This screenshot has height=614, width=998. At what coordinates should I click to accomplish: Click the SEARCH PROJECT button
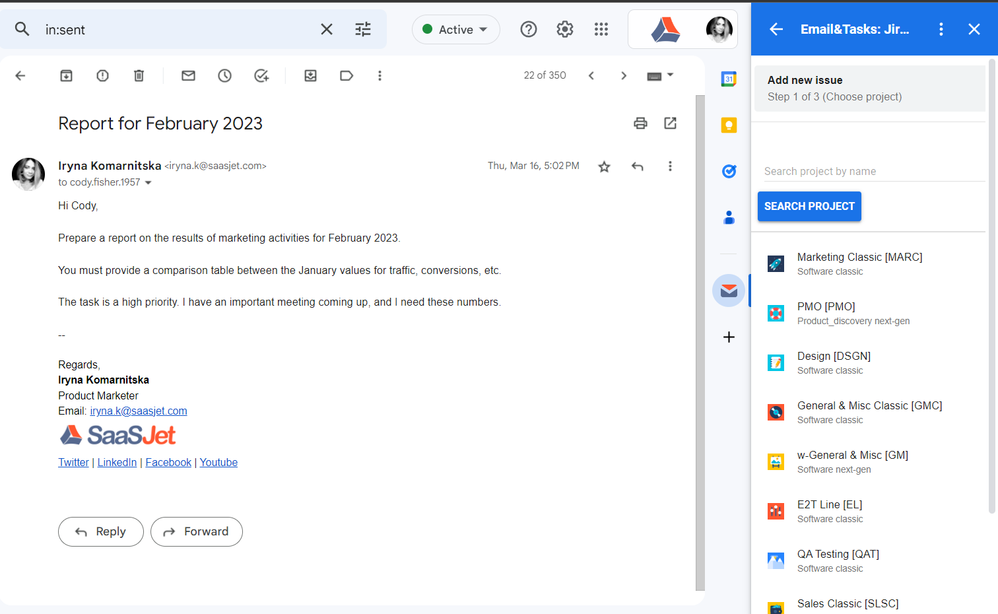(x=809, y=206)
